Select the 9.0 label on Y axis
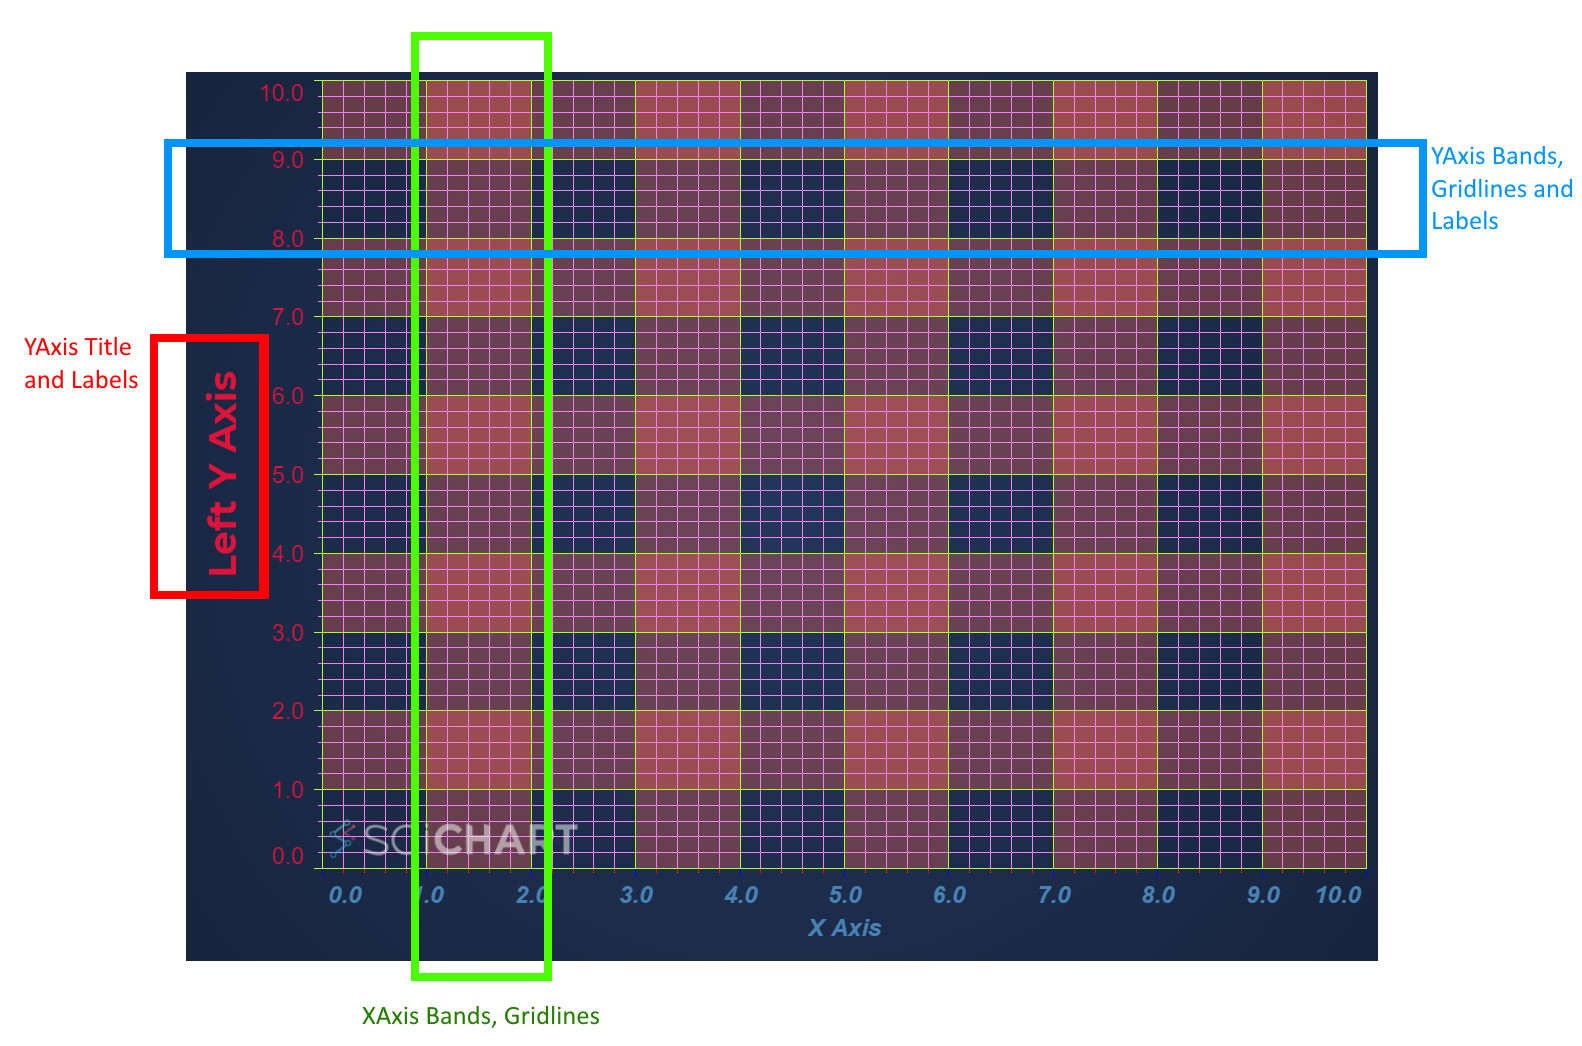The width and height of the screenshot is (1582, 1046). (x=287, y=160)
